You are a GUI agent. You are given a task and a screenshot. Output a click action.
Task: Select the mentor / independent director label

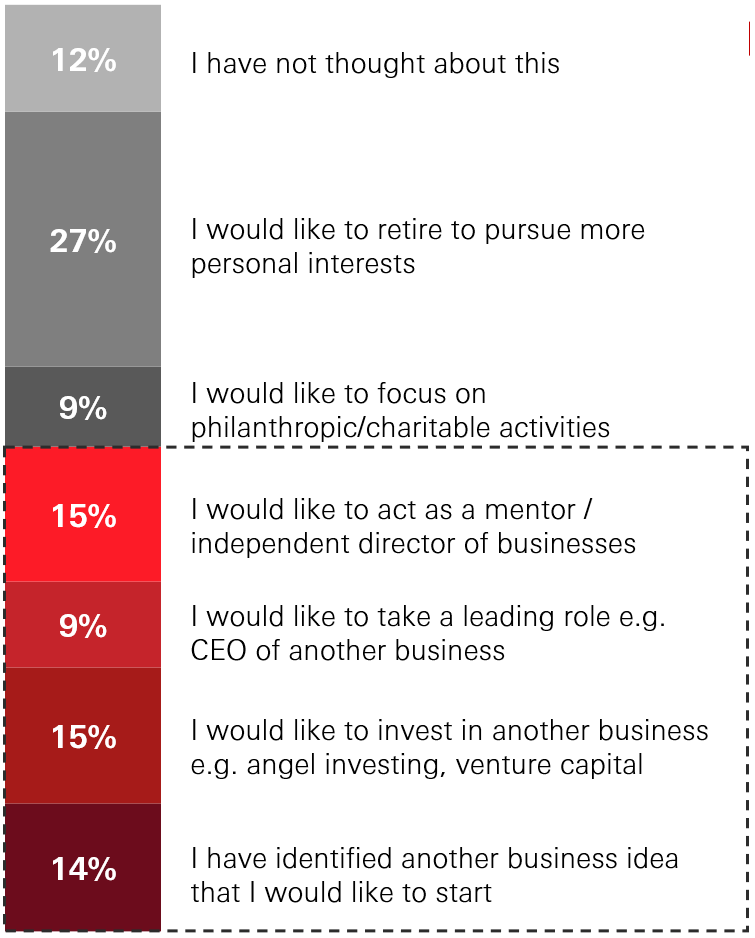(x=413, y=526)
